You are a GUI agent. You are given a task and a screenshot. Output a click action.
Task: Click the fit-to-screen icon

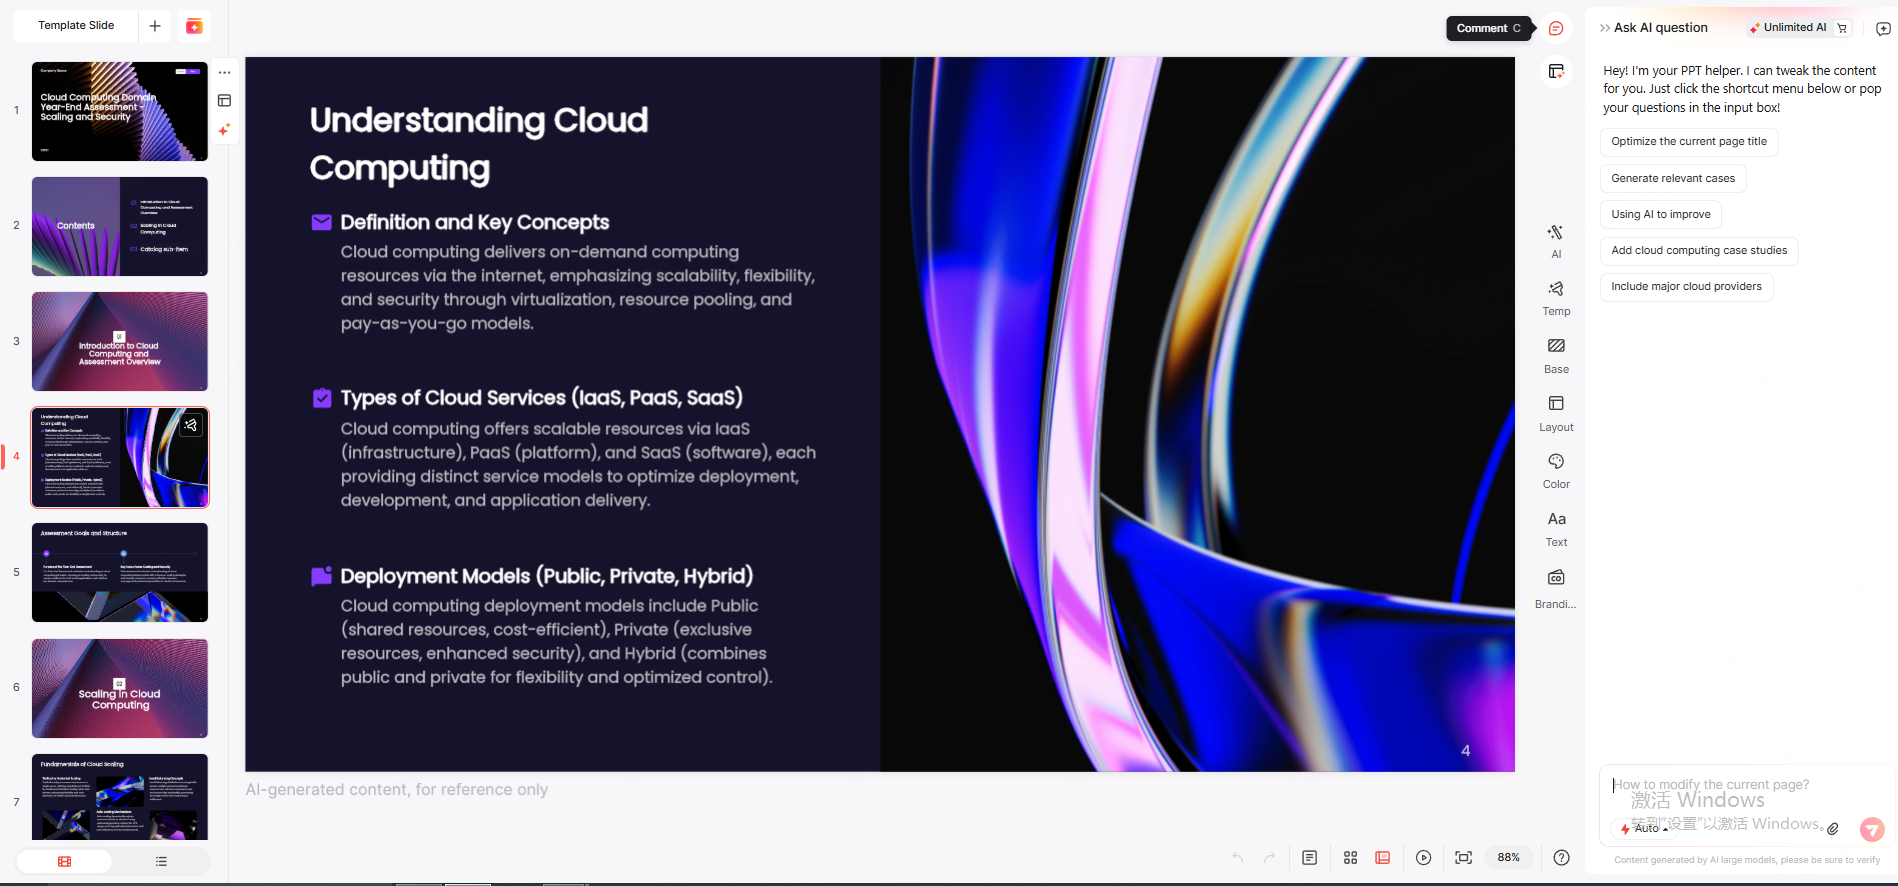(1464, 858)
